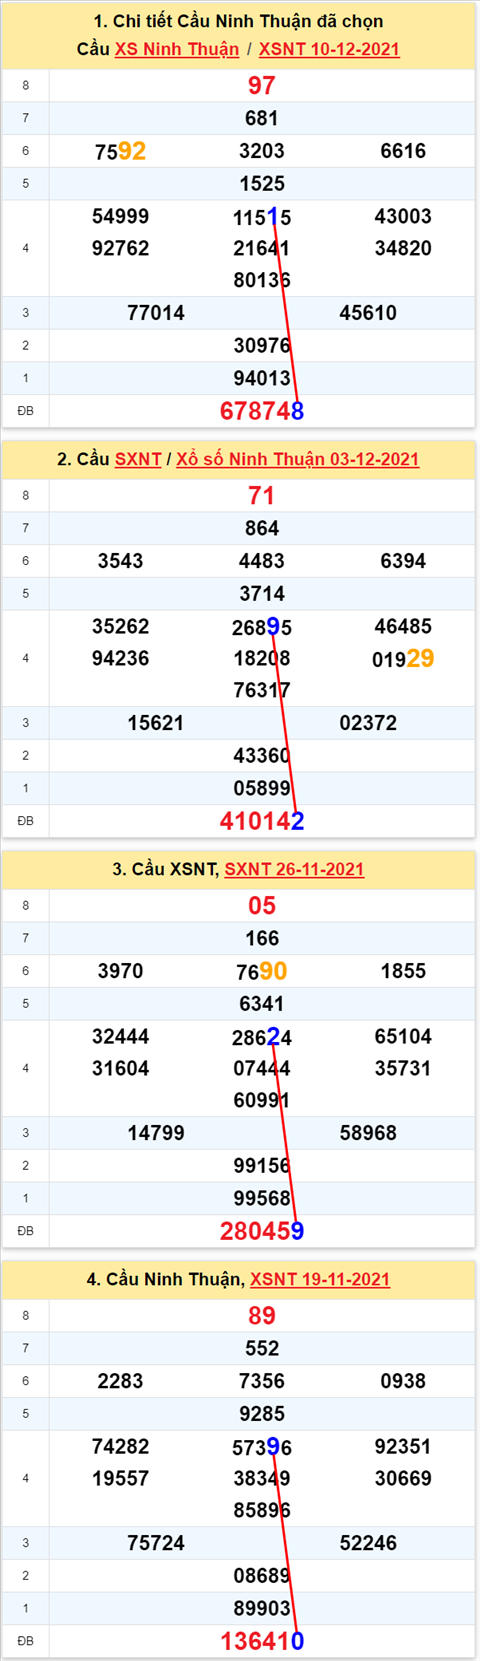Select number 34820

pyautogui.click(x=403, y=248)
